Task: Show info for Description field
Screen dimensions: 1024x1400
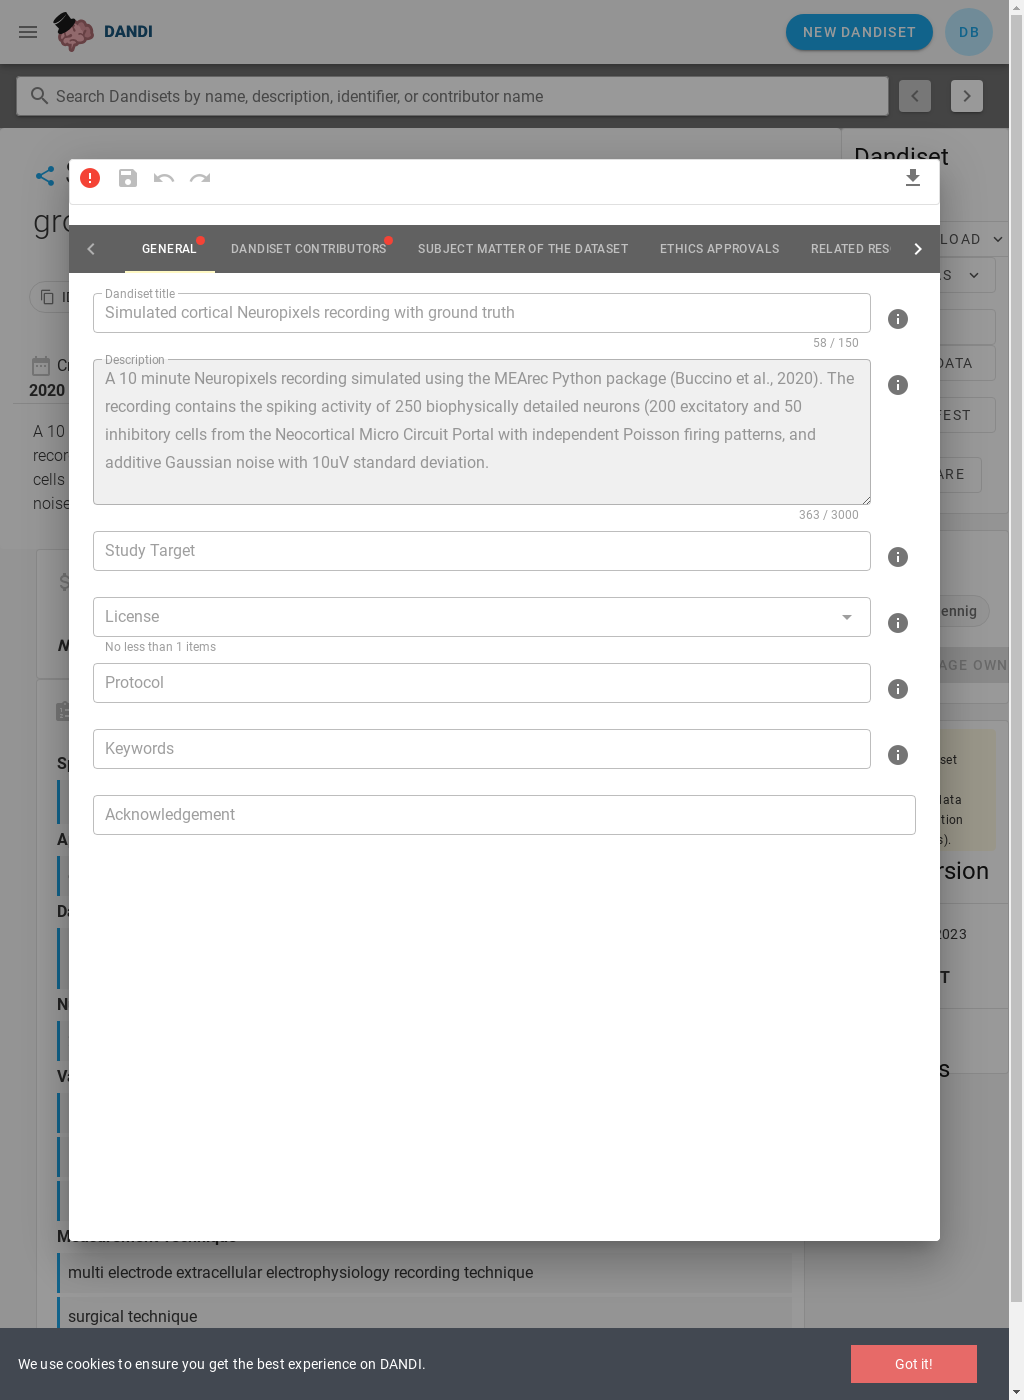Action: 898,385
